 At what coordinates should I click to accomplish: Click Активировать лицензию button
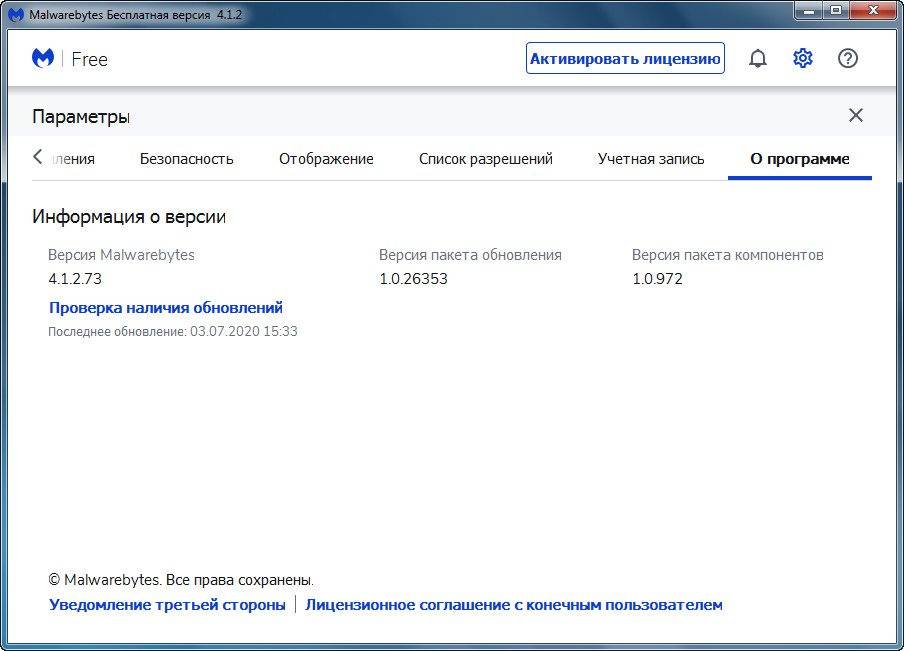tap(625, 58)
